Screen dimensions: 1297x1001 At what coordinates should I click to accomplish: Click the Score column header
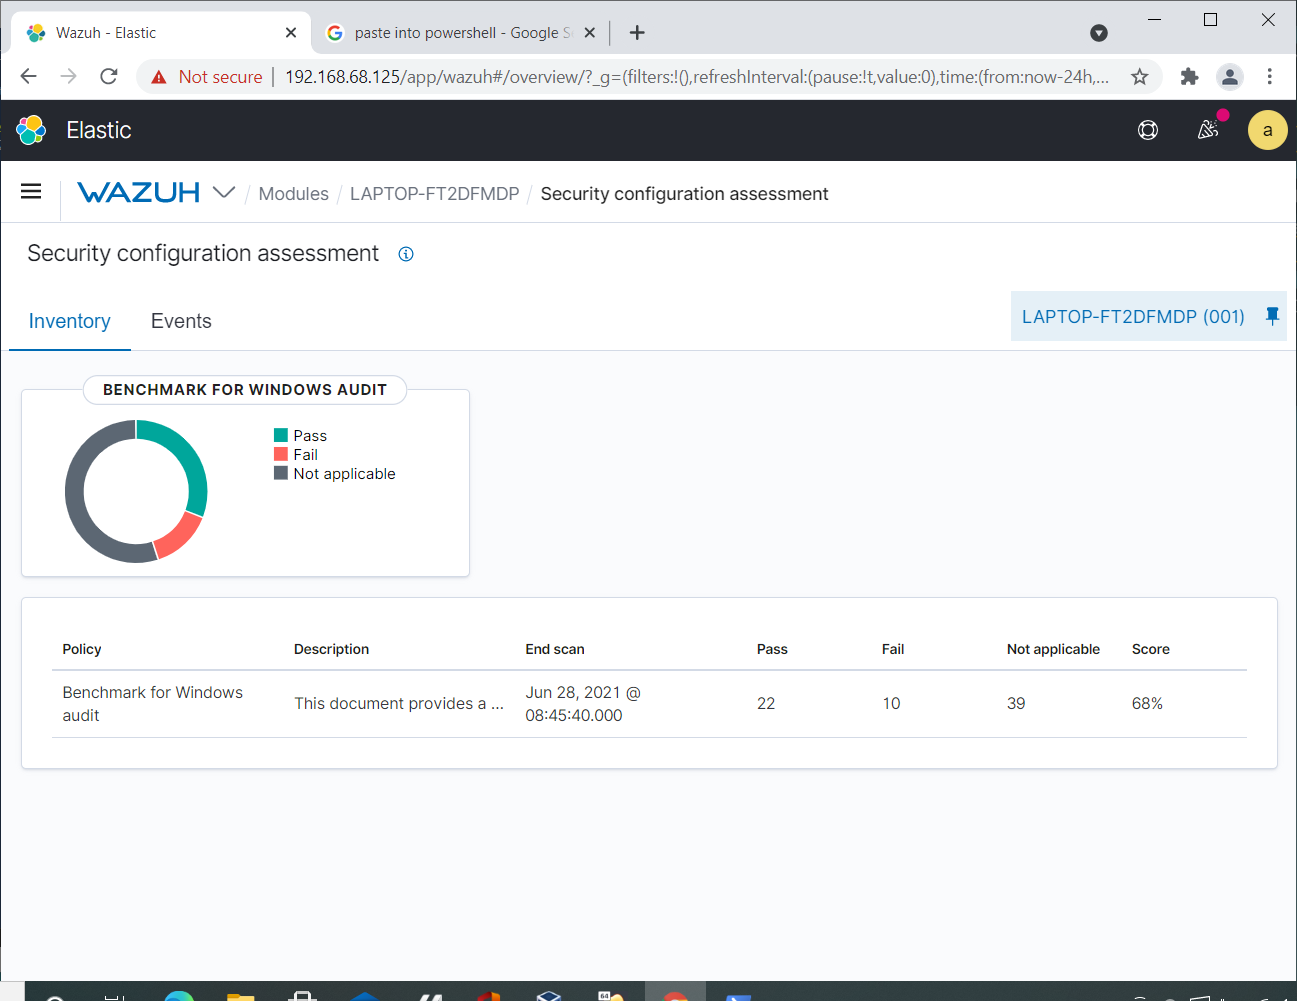pyautogui.click(x=1150, y=649)
